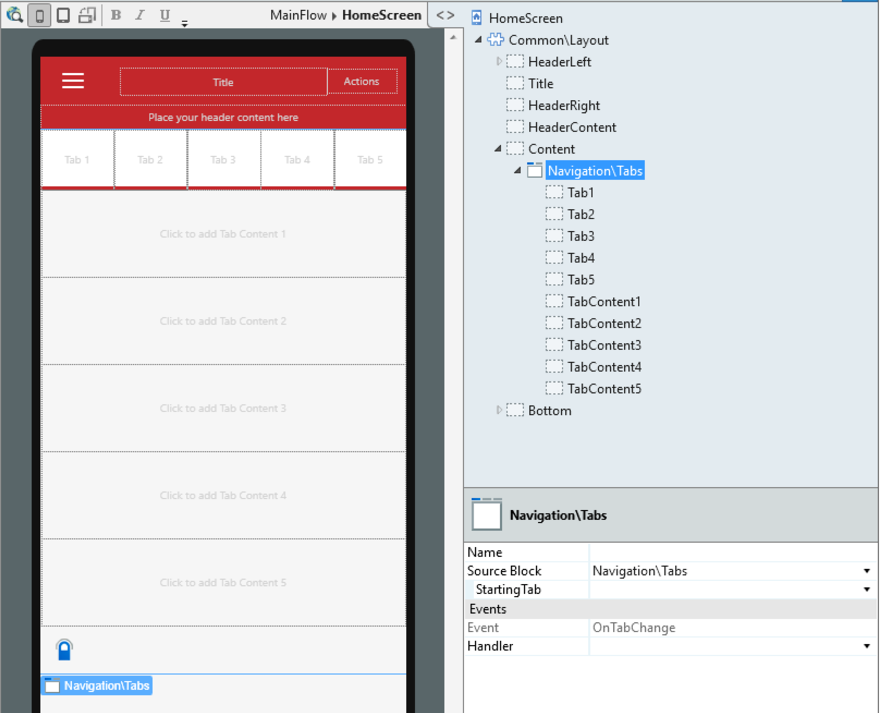Click the preview magnifier icon in toolbar
The width and height of the screenshot is (880, 714).
pos(15,15)
